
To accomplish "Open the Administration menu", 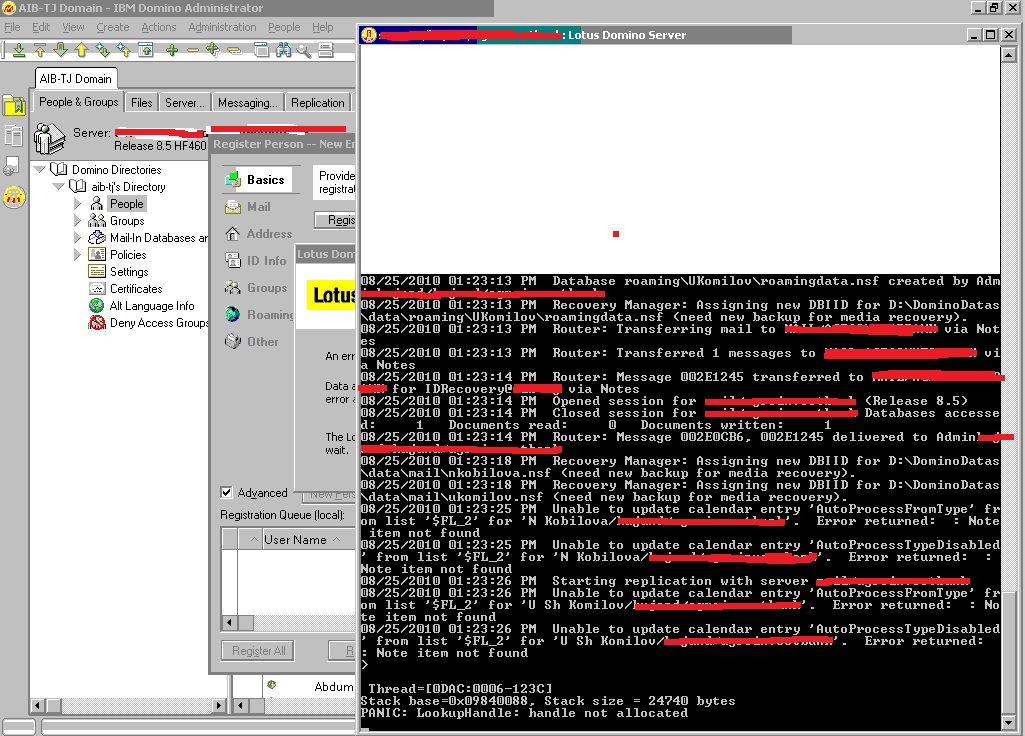I will point(222,27).
